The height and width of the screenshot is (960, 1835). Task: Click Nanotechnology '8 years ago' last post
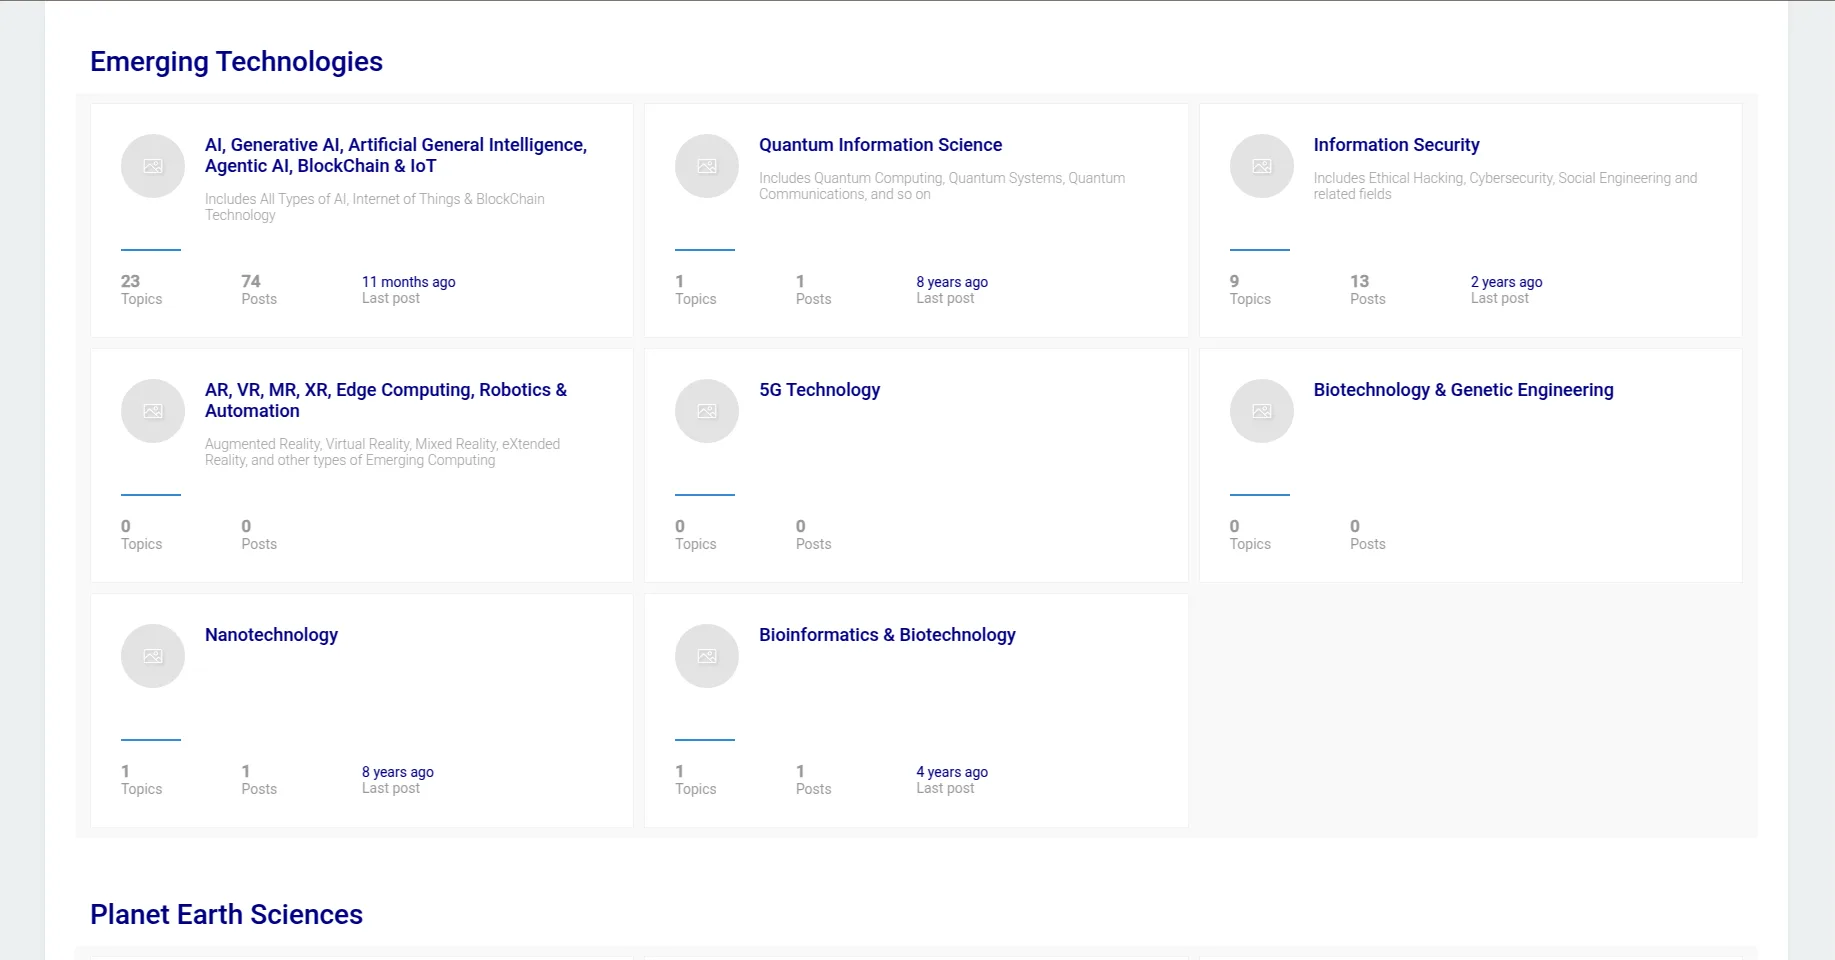click(x=397, y=772)
